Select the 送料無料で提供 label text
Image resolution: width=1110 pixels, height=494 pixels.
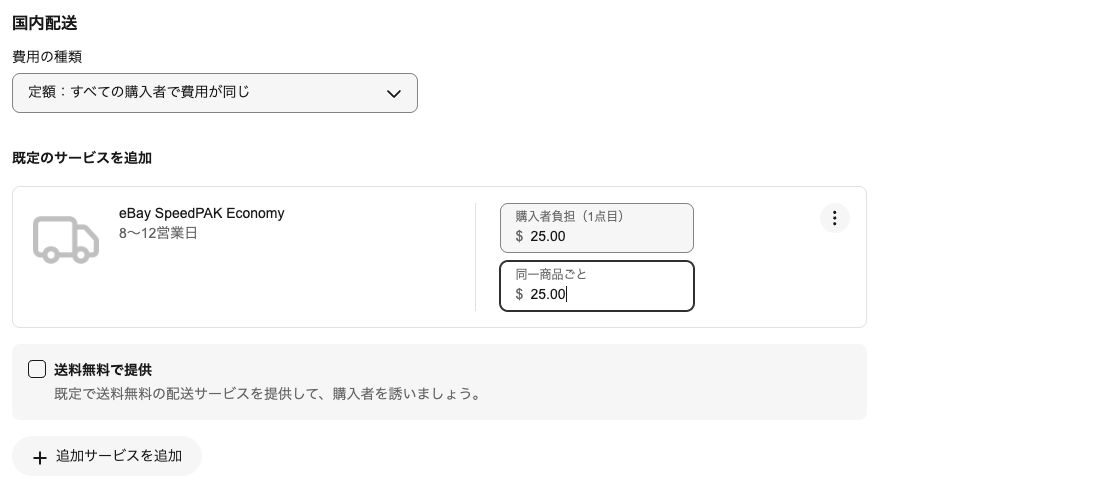click(x=103, y=370)
